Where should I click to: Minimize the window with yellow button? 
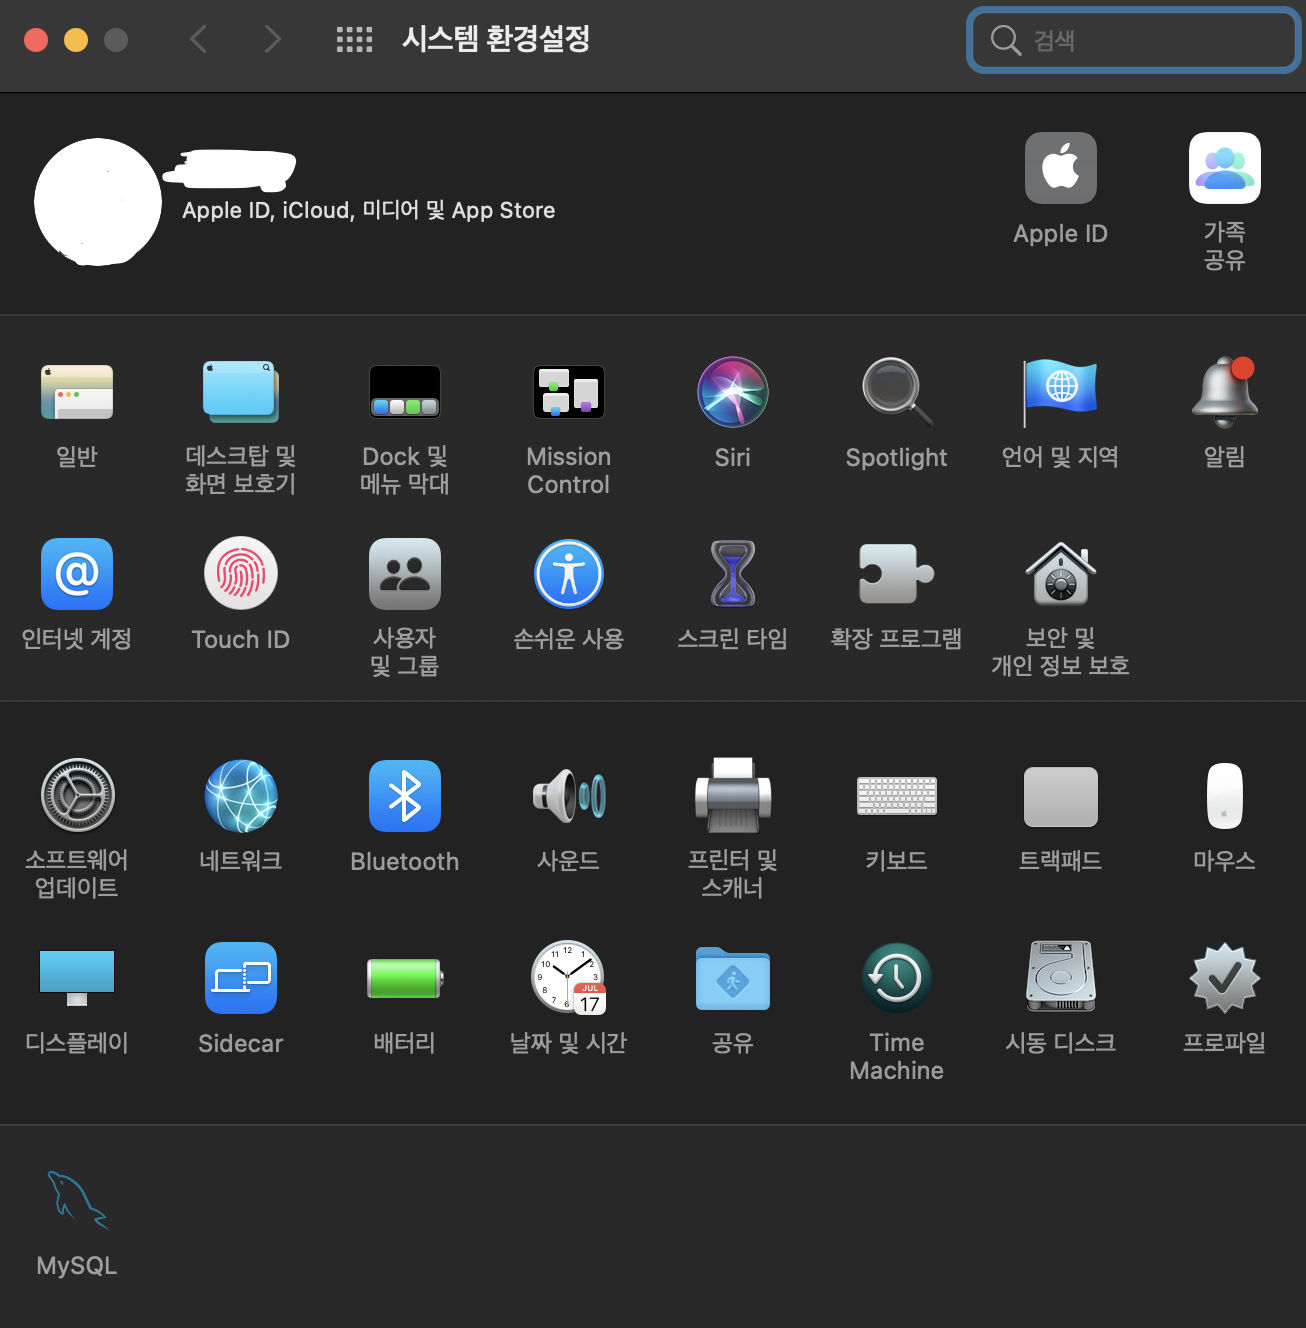coord(76,39)
